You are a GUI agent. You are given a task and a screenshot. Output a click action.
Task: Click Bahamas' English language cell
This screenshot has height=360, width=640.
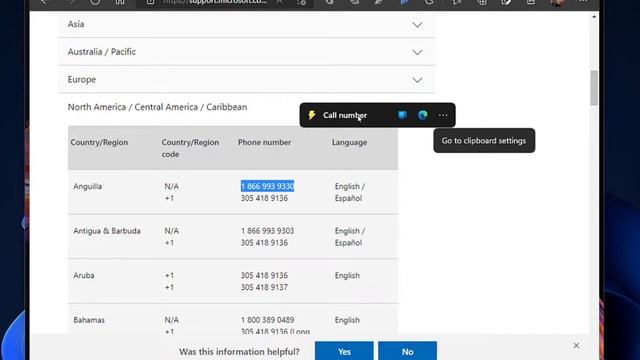pyautogui.click(x=347, y=320)
